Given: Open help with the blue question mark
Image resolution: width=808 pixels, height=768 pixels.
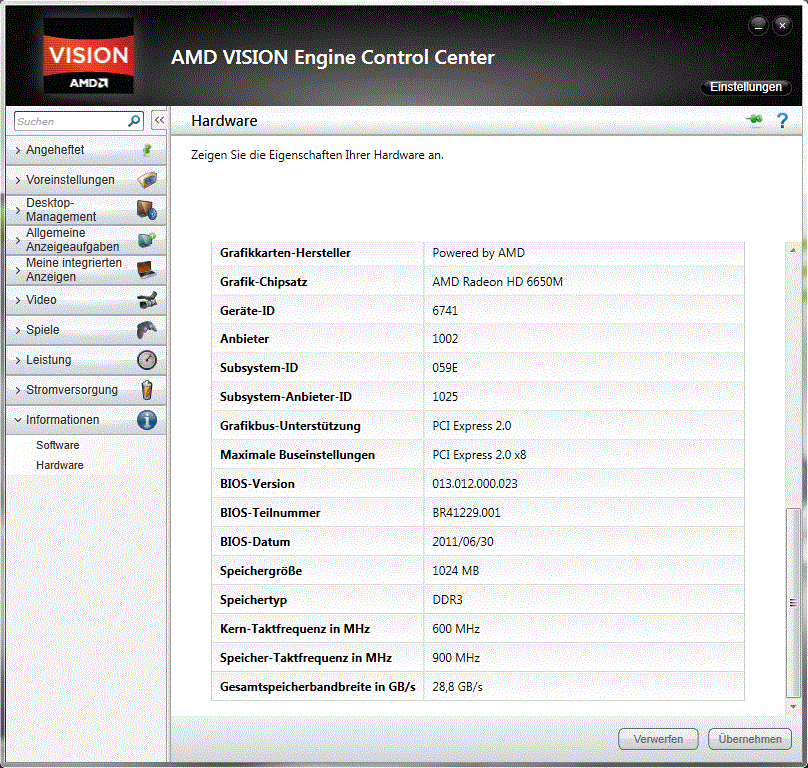Looking at the screenshot, I should click(x=782, y=121).
